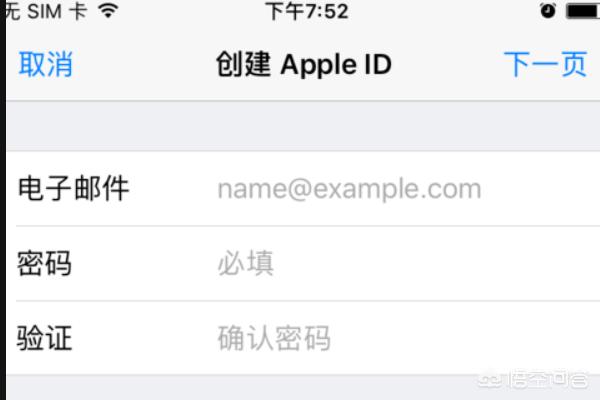This screenshot has height=400, width=600.
Task: Tap the 下午7:52 clock in status bar
Action: (x=307, y=11)
